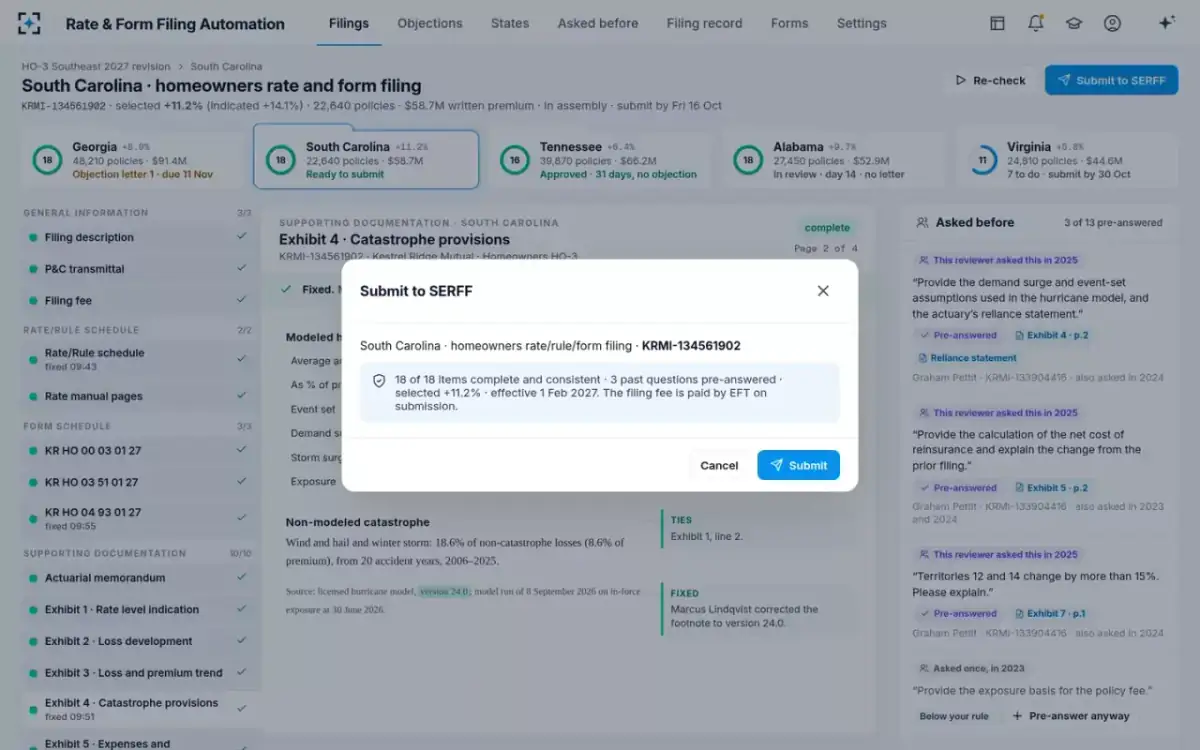Viewport: 1200px width, 750px height.
Task: Switch to the Filings tab
Action: click(349, 23)
